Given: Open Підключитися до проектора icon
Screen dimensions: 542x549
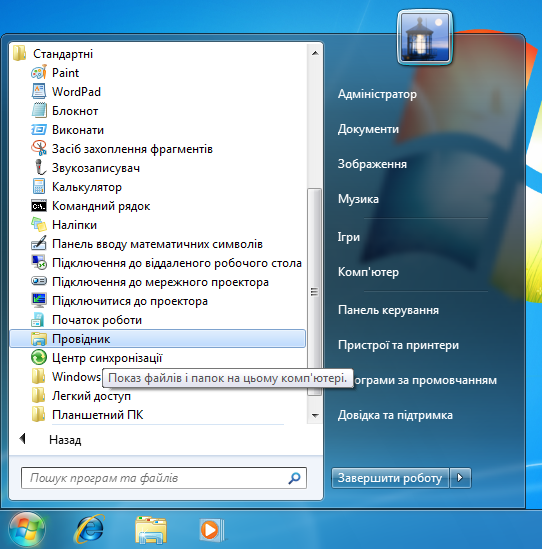Looking at the screenshot, I should (39, 300).
